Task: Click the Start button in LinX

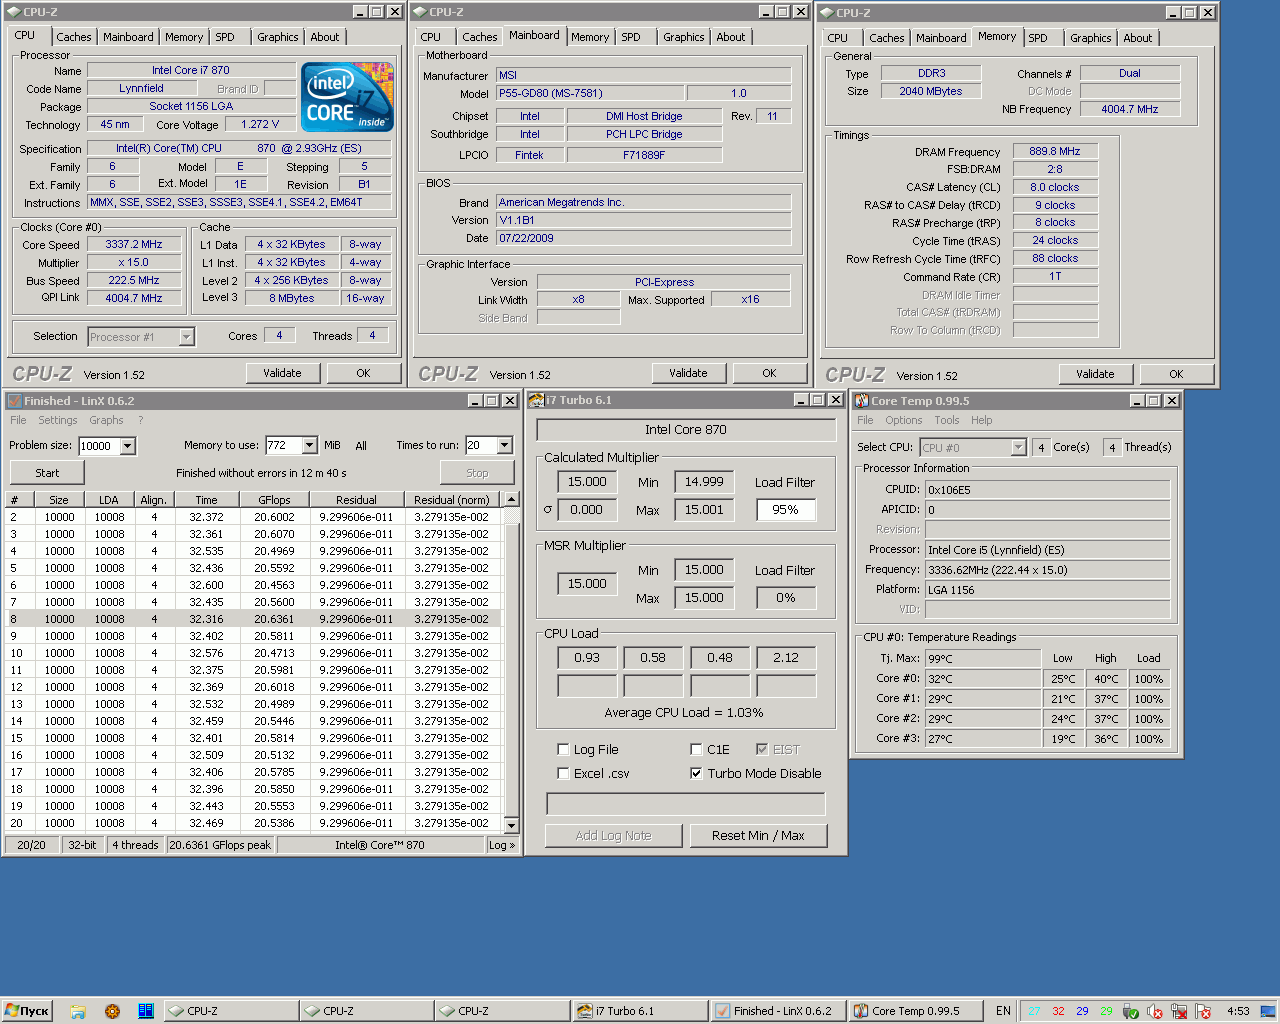Action: [x=47, y=473]
